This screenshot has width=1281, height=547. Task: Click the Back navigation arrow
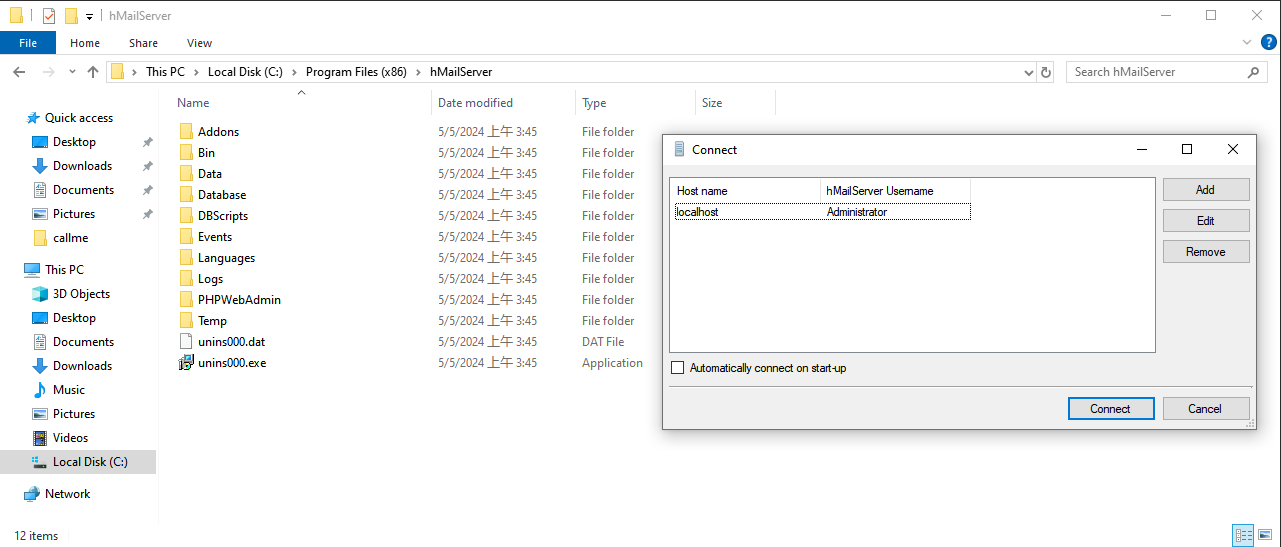19,72
